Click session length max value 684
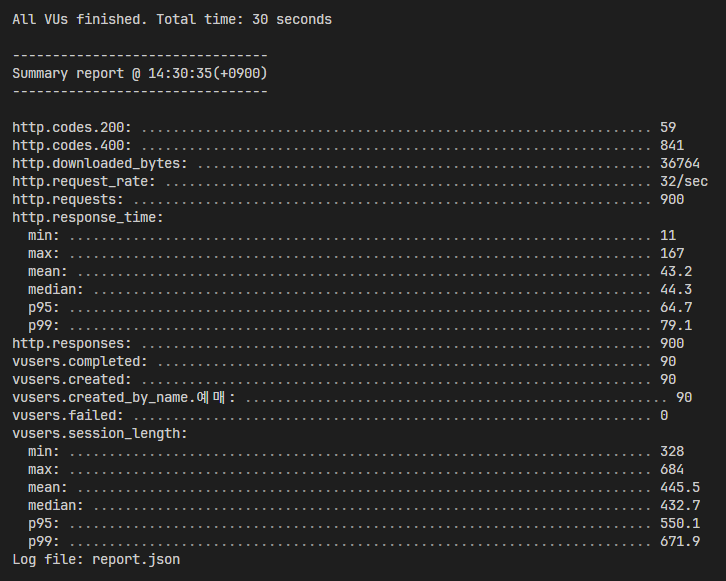726x581 pixels. click(x=672, y=469)
